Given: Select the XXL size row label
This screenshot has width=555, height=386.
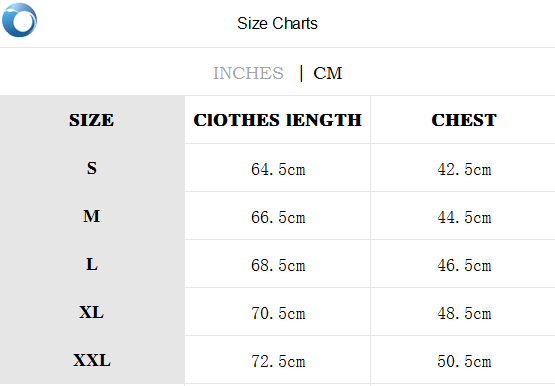Looking at the screenshot, I should 92,361.
